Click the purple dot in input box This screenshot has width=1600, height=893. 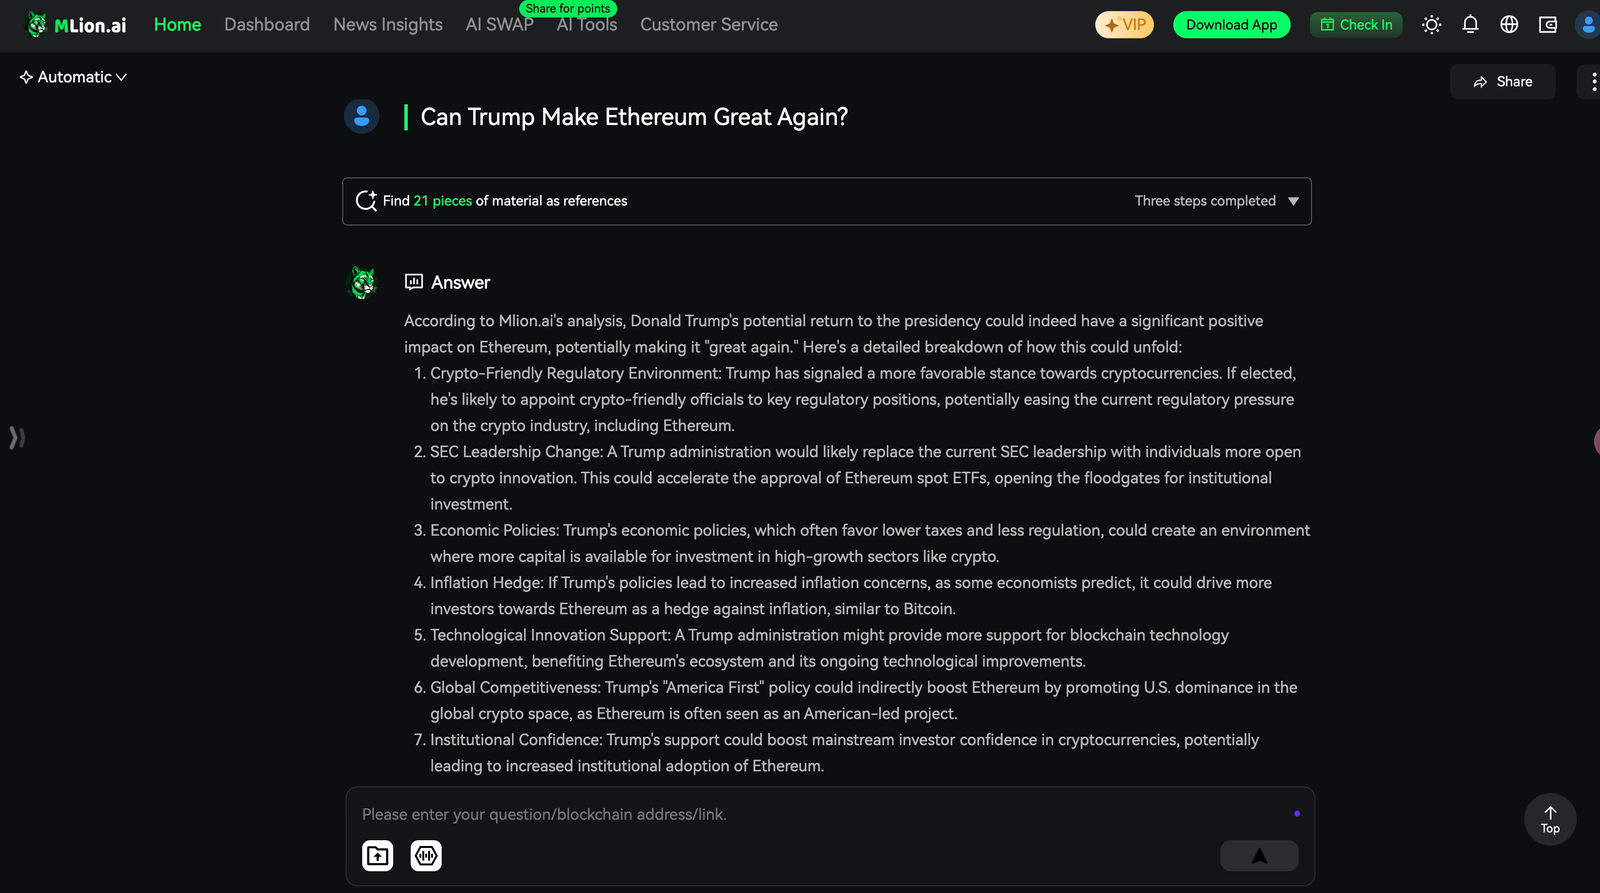pos(1297,814)
